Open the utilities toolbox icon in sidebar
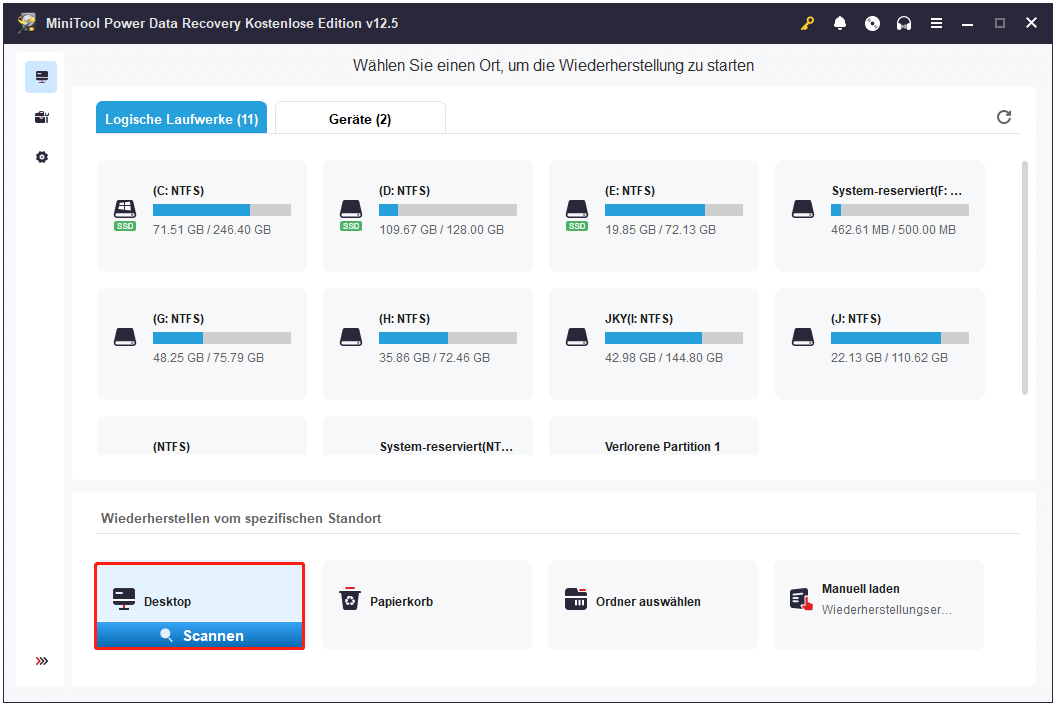This screenshot has width=1057, height=706. (x=42, y=117)
